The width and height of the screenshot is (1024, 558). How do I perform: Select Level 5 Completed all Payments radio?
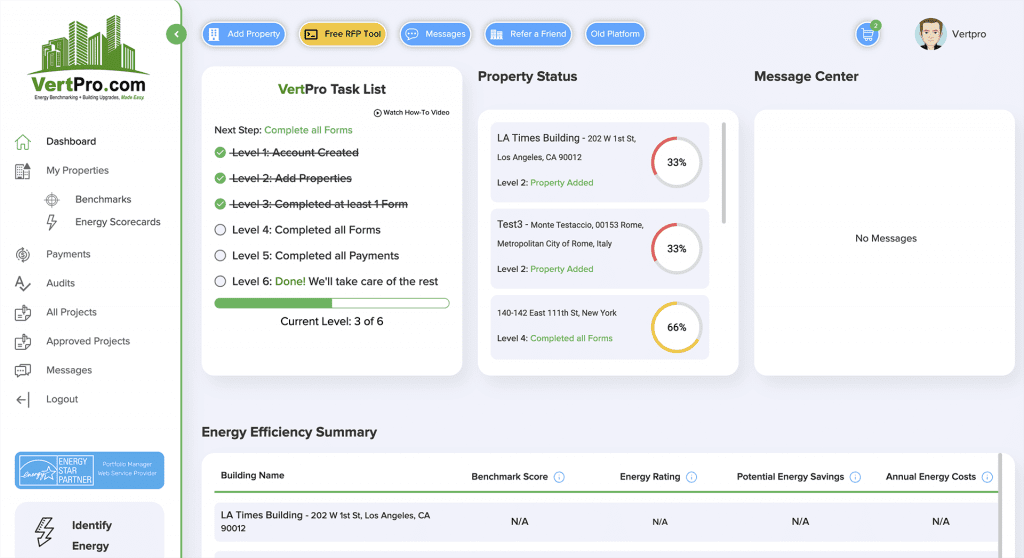(x=220, y=255)
